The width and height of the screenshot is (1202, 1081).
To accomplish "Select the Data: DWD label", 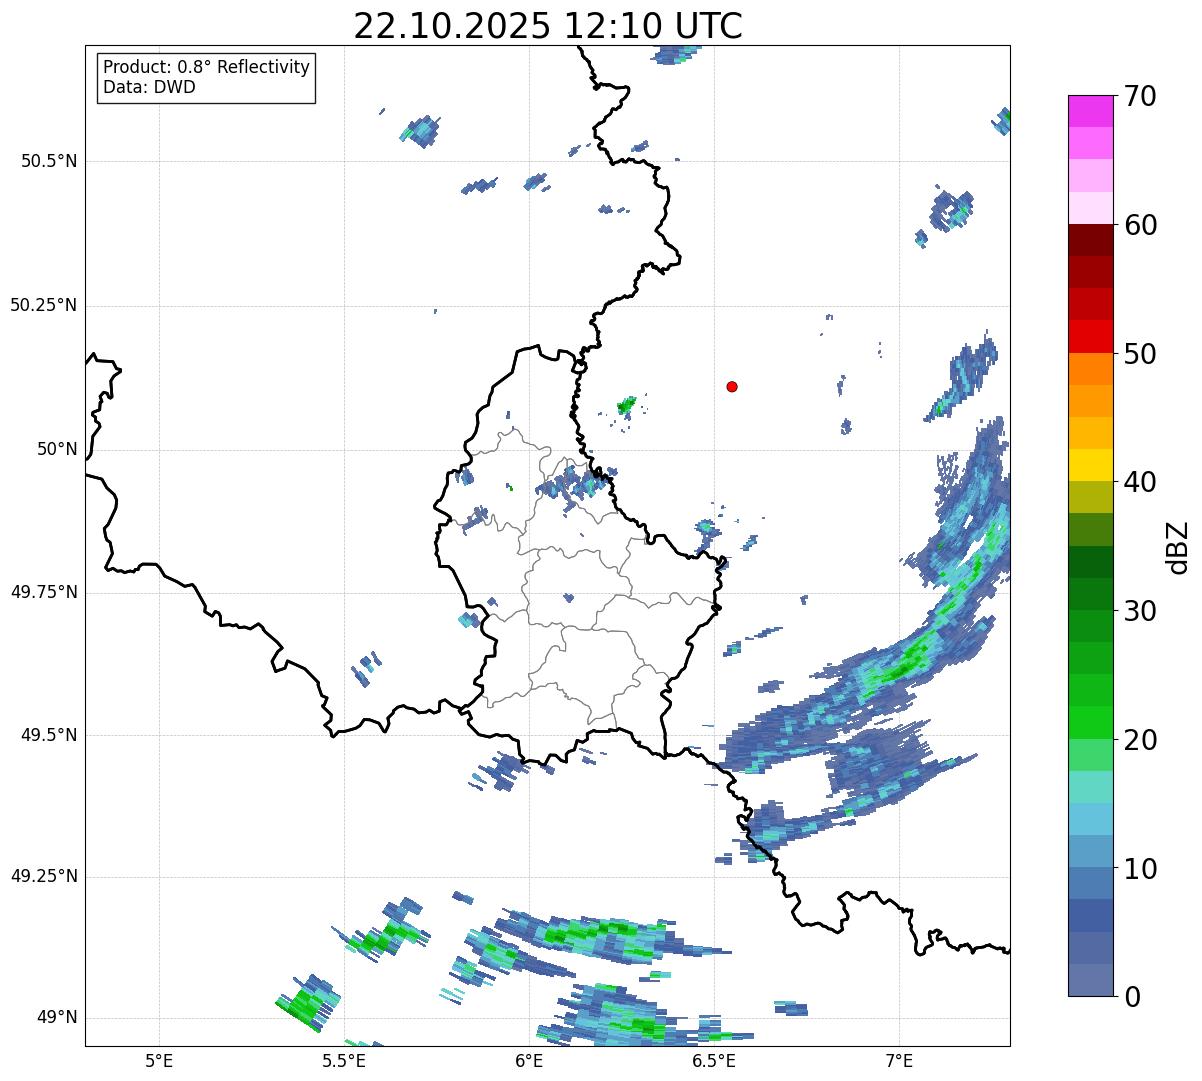I will (149, 87).
